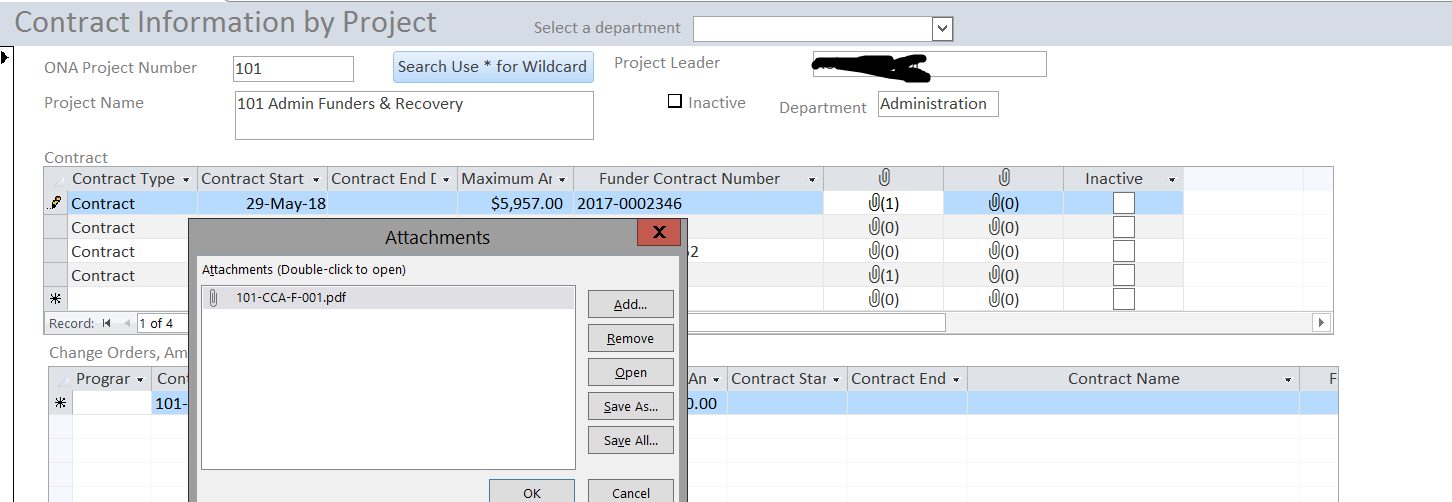
Task: Click the new-record asterisk in the Contract grid
Action: point(56,299)
